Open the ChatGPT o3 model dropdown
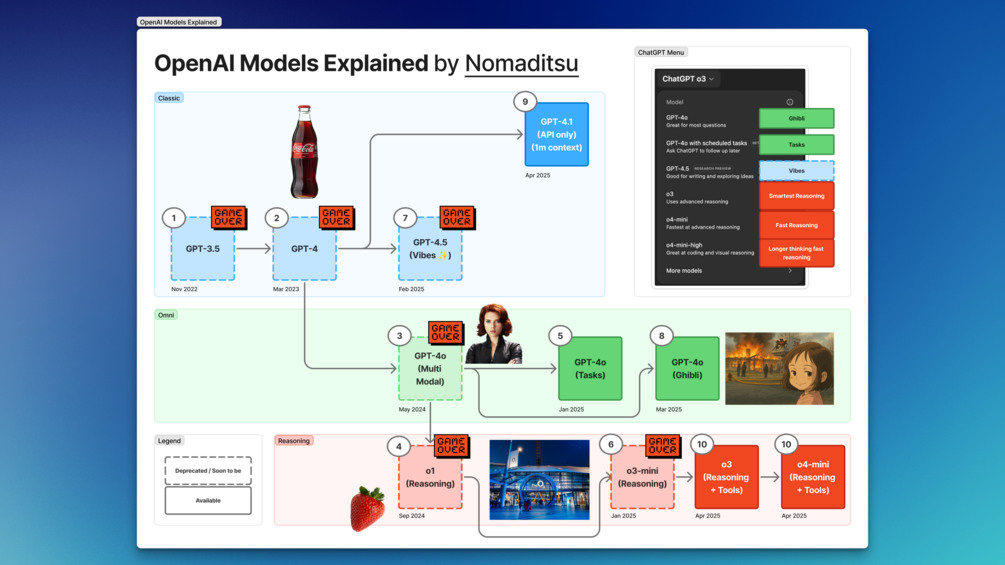 [688, 79]
